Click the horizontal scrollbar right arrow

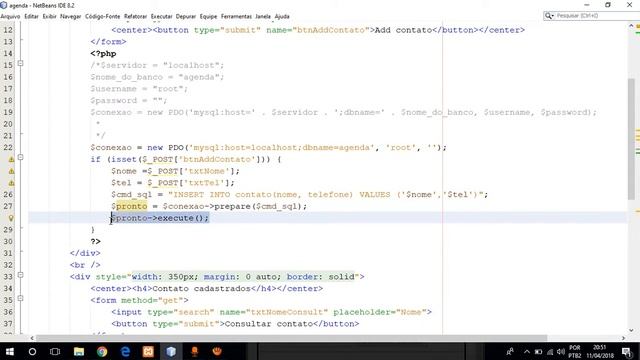pyautogui.click(x=623, y=338)
